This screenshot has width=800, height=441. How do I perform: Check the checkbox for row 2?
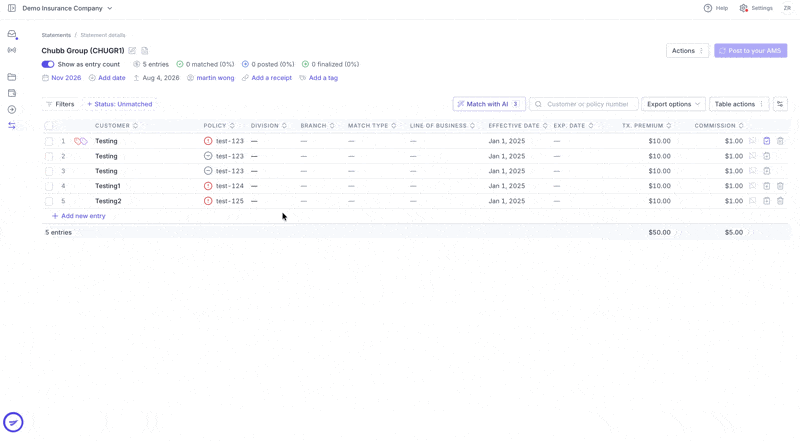pos(49,156)
